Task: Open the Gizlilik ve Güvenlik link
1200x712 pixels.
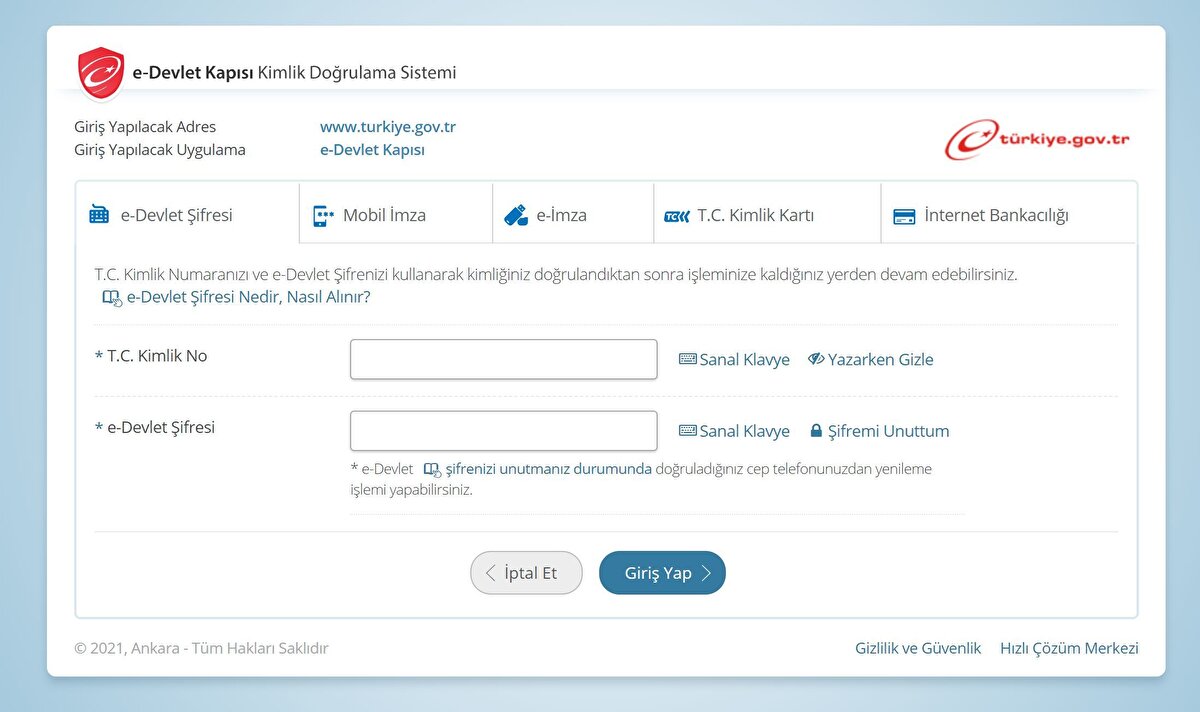Action: (918, 648)
